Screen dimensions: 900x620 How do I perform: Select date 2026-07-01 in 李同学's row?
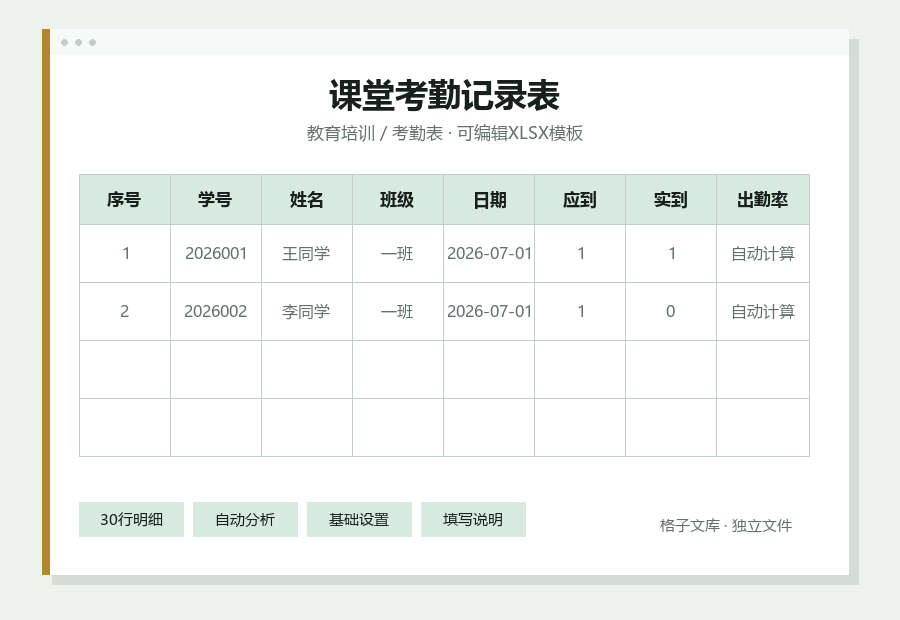[x=489, y=312]
